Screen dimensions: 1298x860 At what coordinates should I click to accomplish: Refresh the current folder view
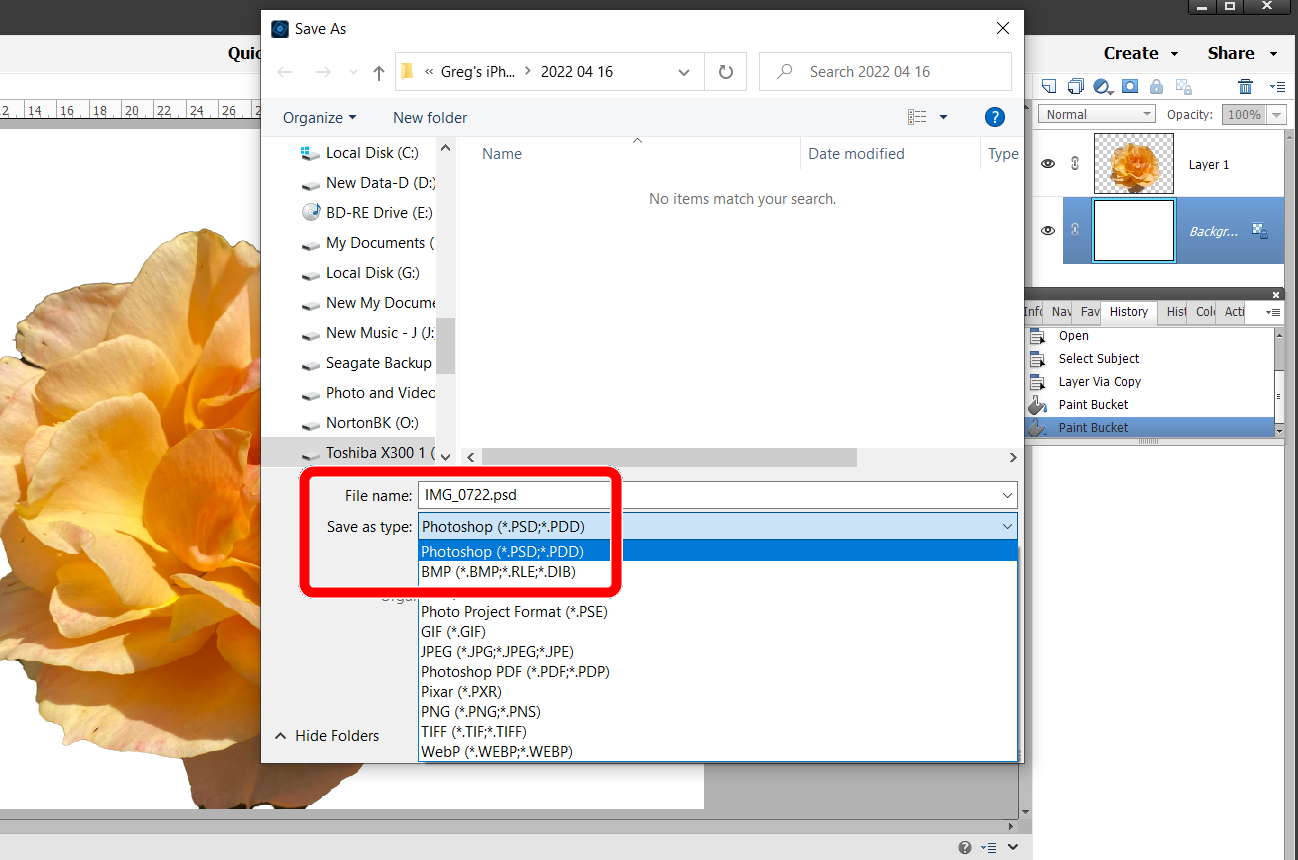pos(725,71)
